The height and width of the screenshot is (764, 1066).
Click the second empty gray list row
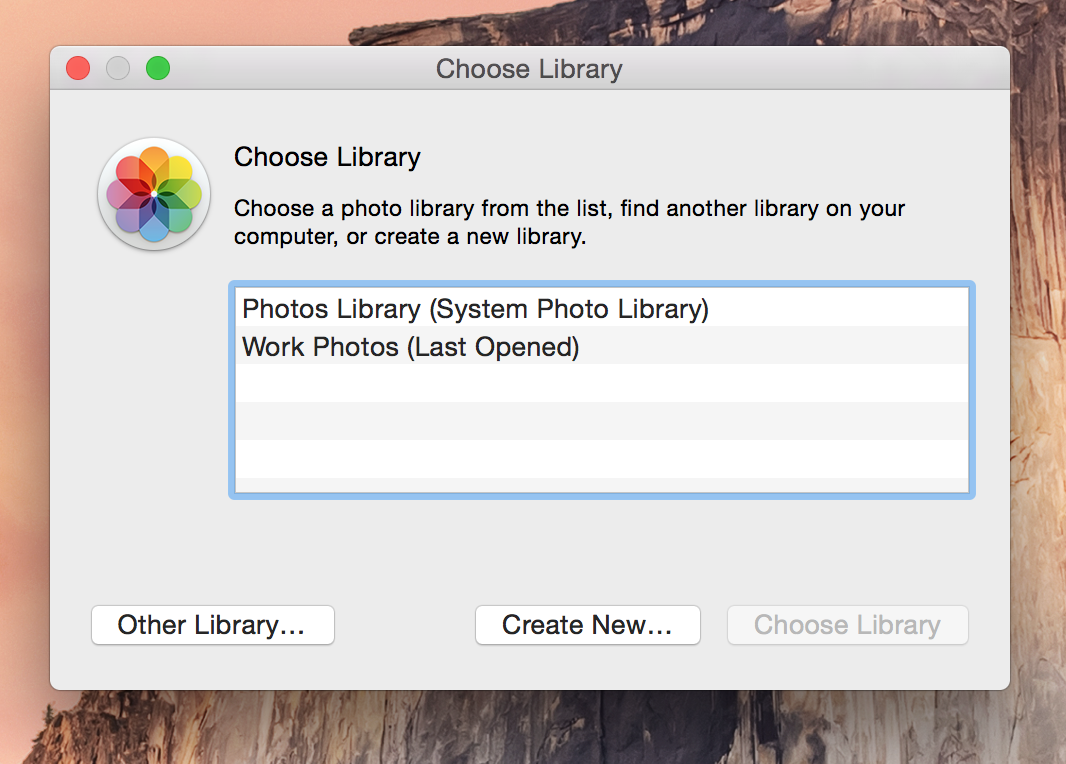coord(602,421)
